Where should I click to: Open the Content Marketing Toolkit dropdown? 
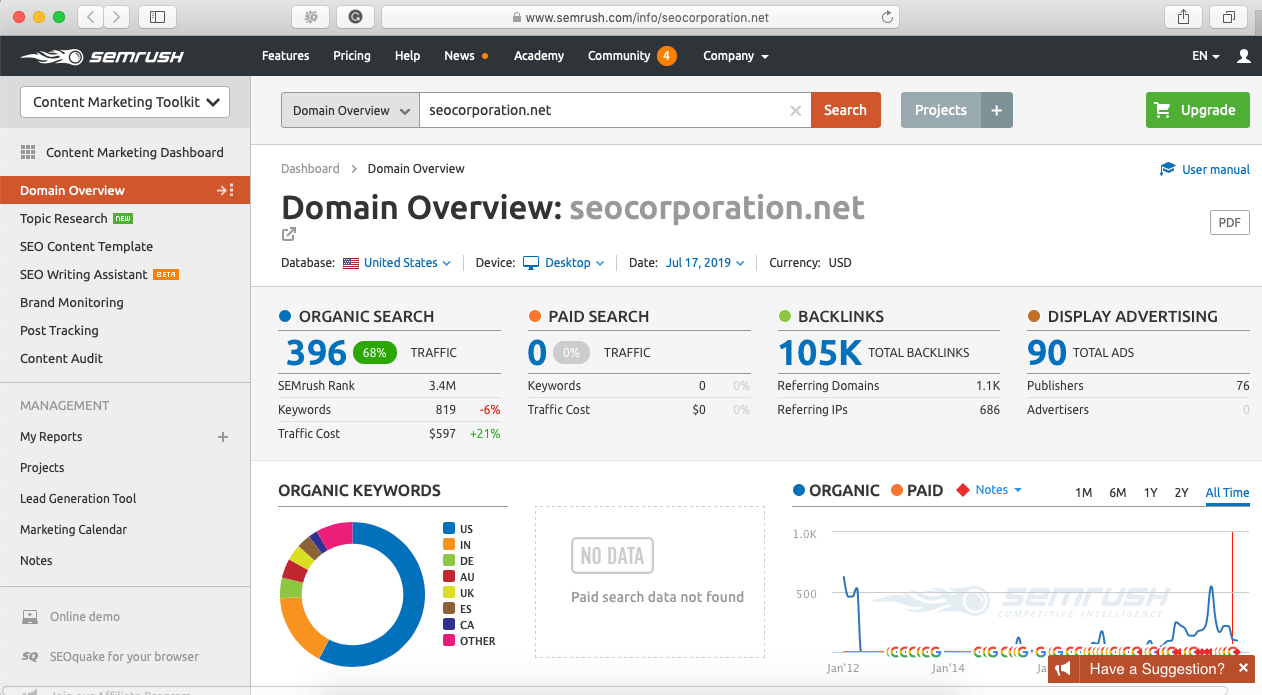click(x=125, y=102)
